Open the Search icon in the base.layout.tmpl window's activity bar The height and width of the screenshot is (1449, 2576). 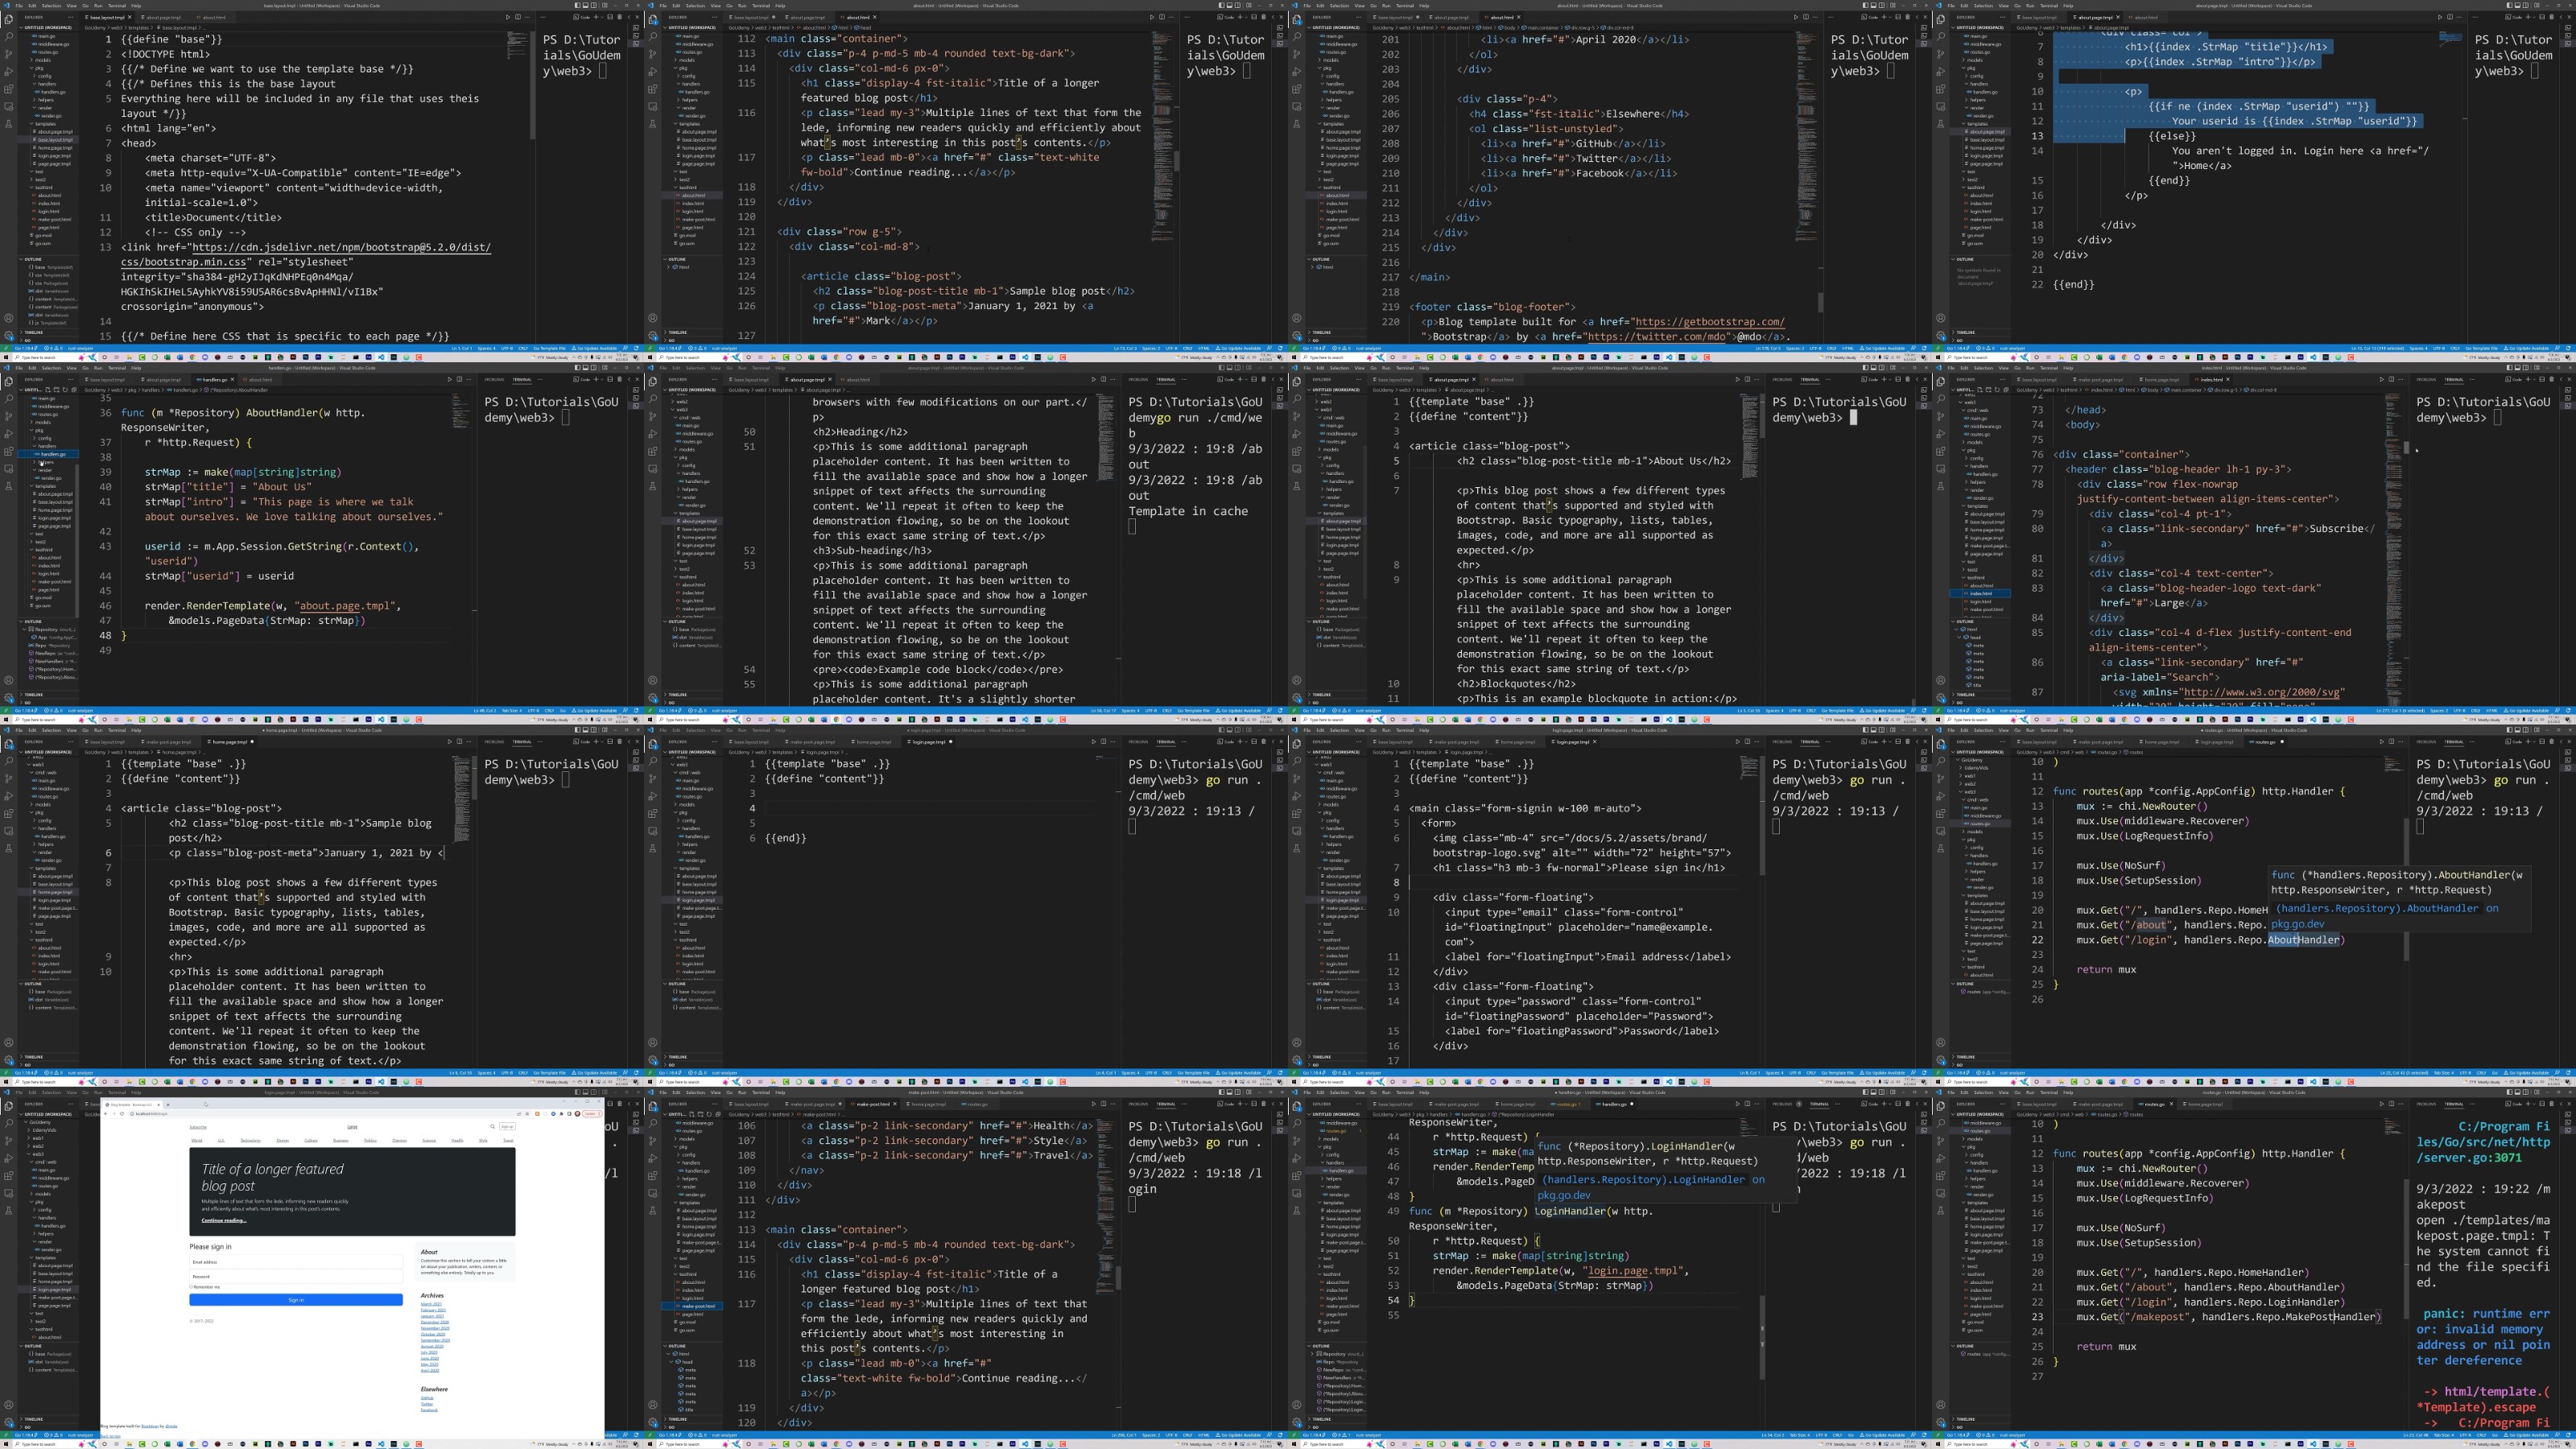coord(9,37)
